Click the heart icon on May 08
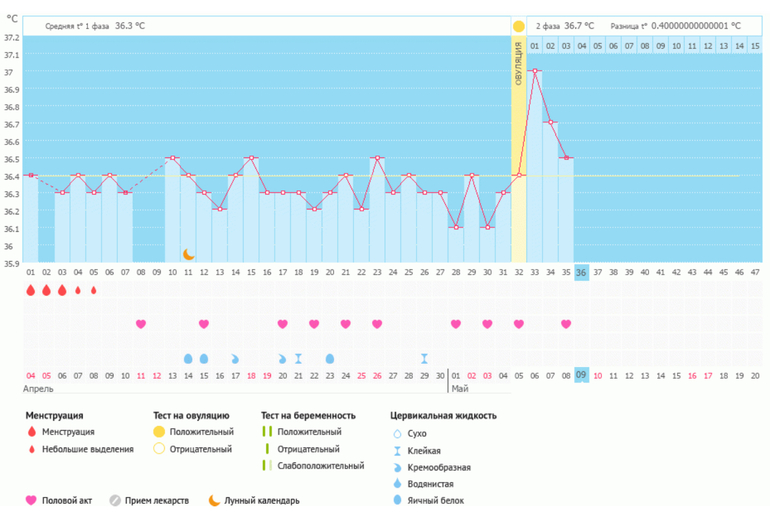 [566, 324]
